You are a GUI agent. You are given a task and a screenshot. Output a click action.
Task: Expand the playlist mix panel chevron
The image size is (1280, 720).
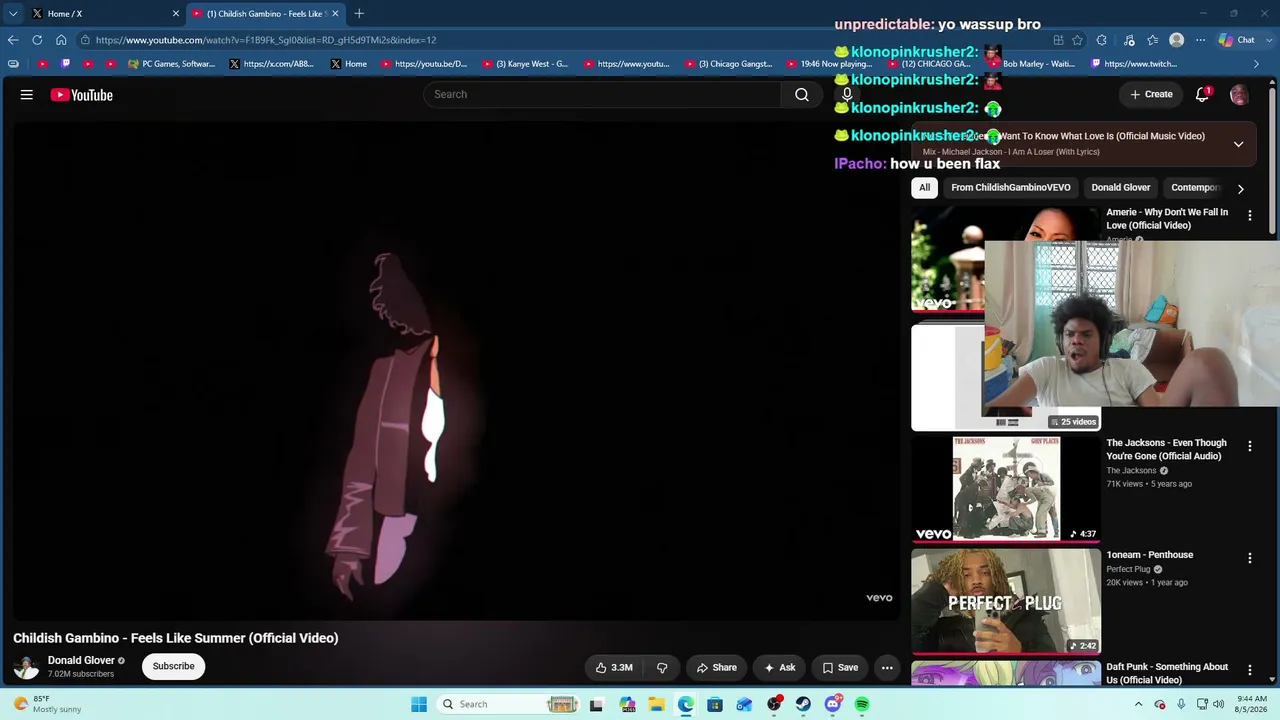1238,144
